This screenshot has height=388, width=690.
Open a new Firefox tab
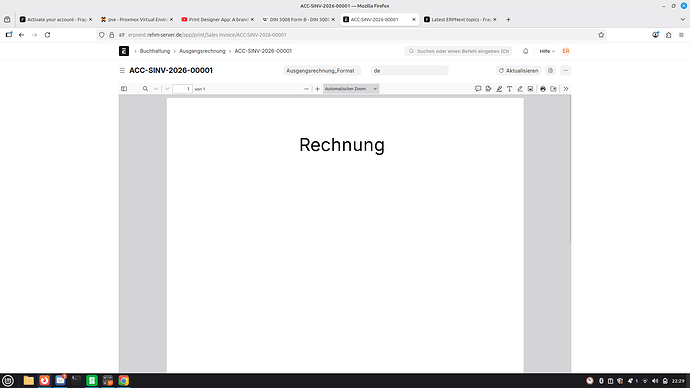pos(508,19)
